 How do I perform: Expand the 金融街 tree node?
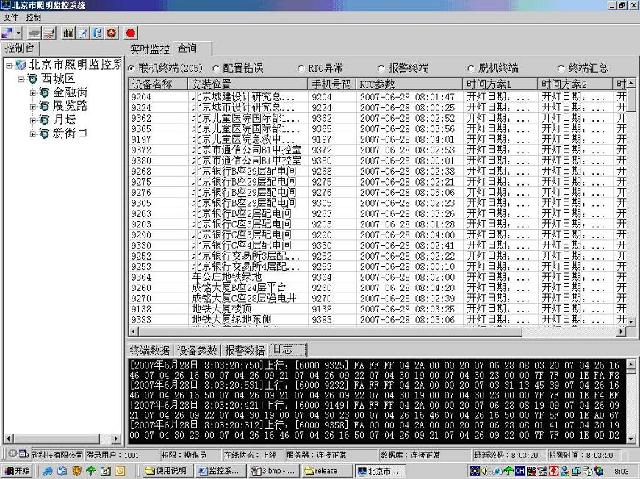33,92
